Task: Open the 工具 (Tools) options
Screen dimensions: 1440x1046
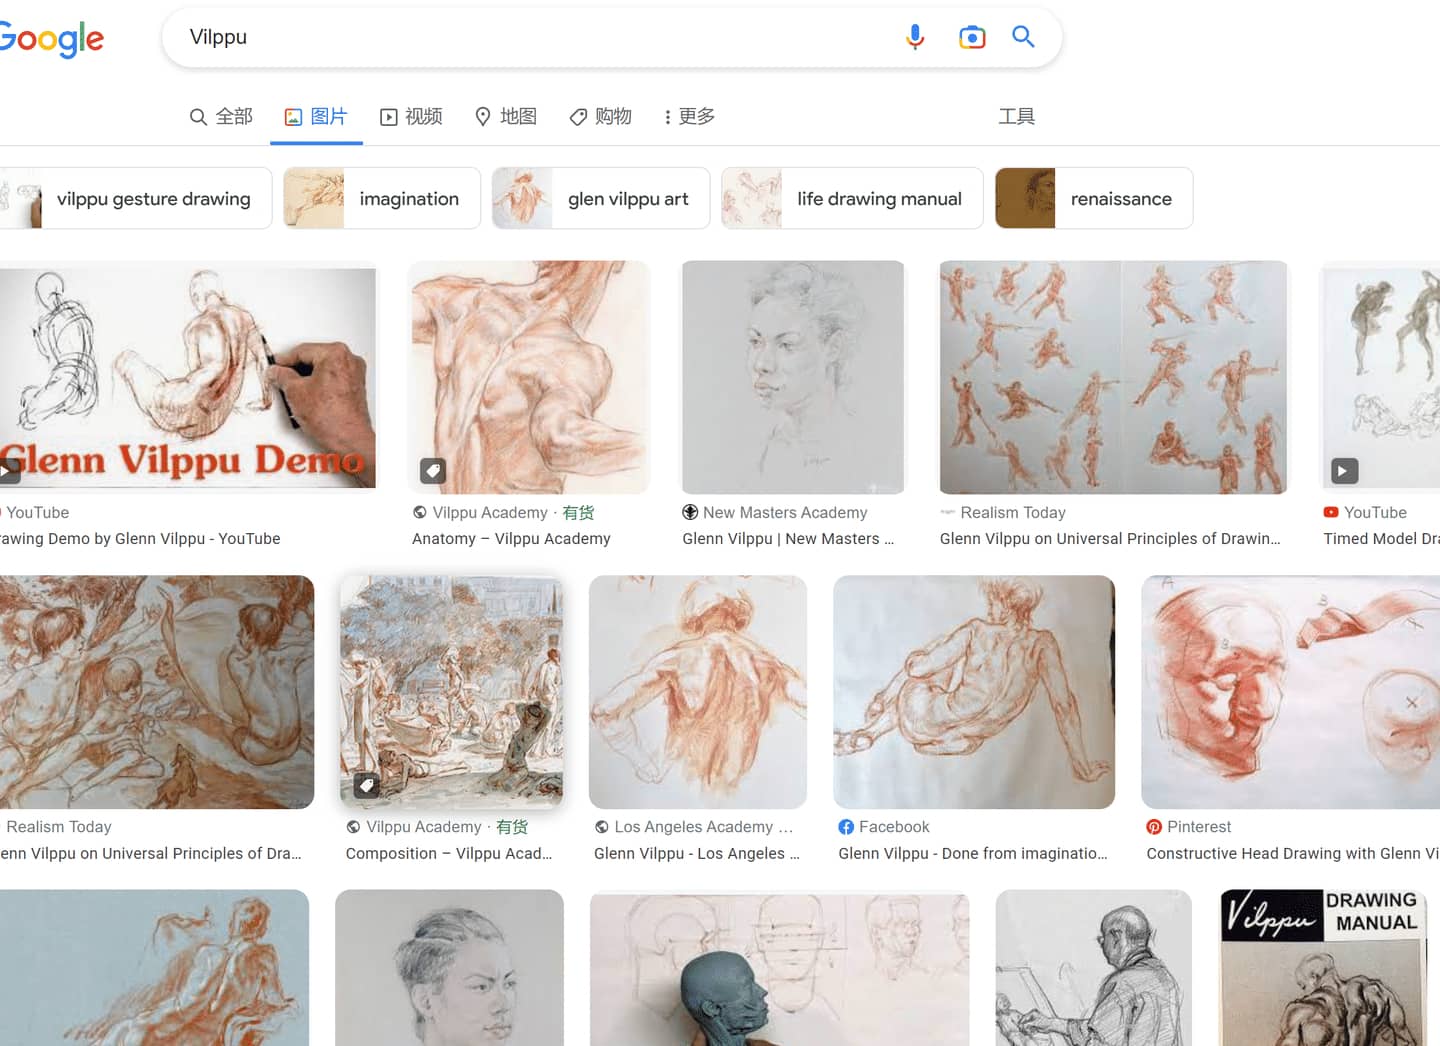Action: [x=1017, y=117]
